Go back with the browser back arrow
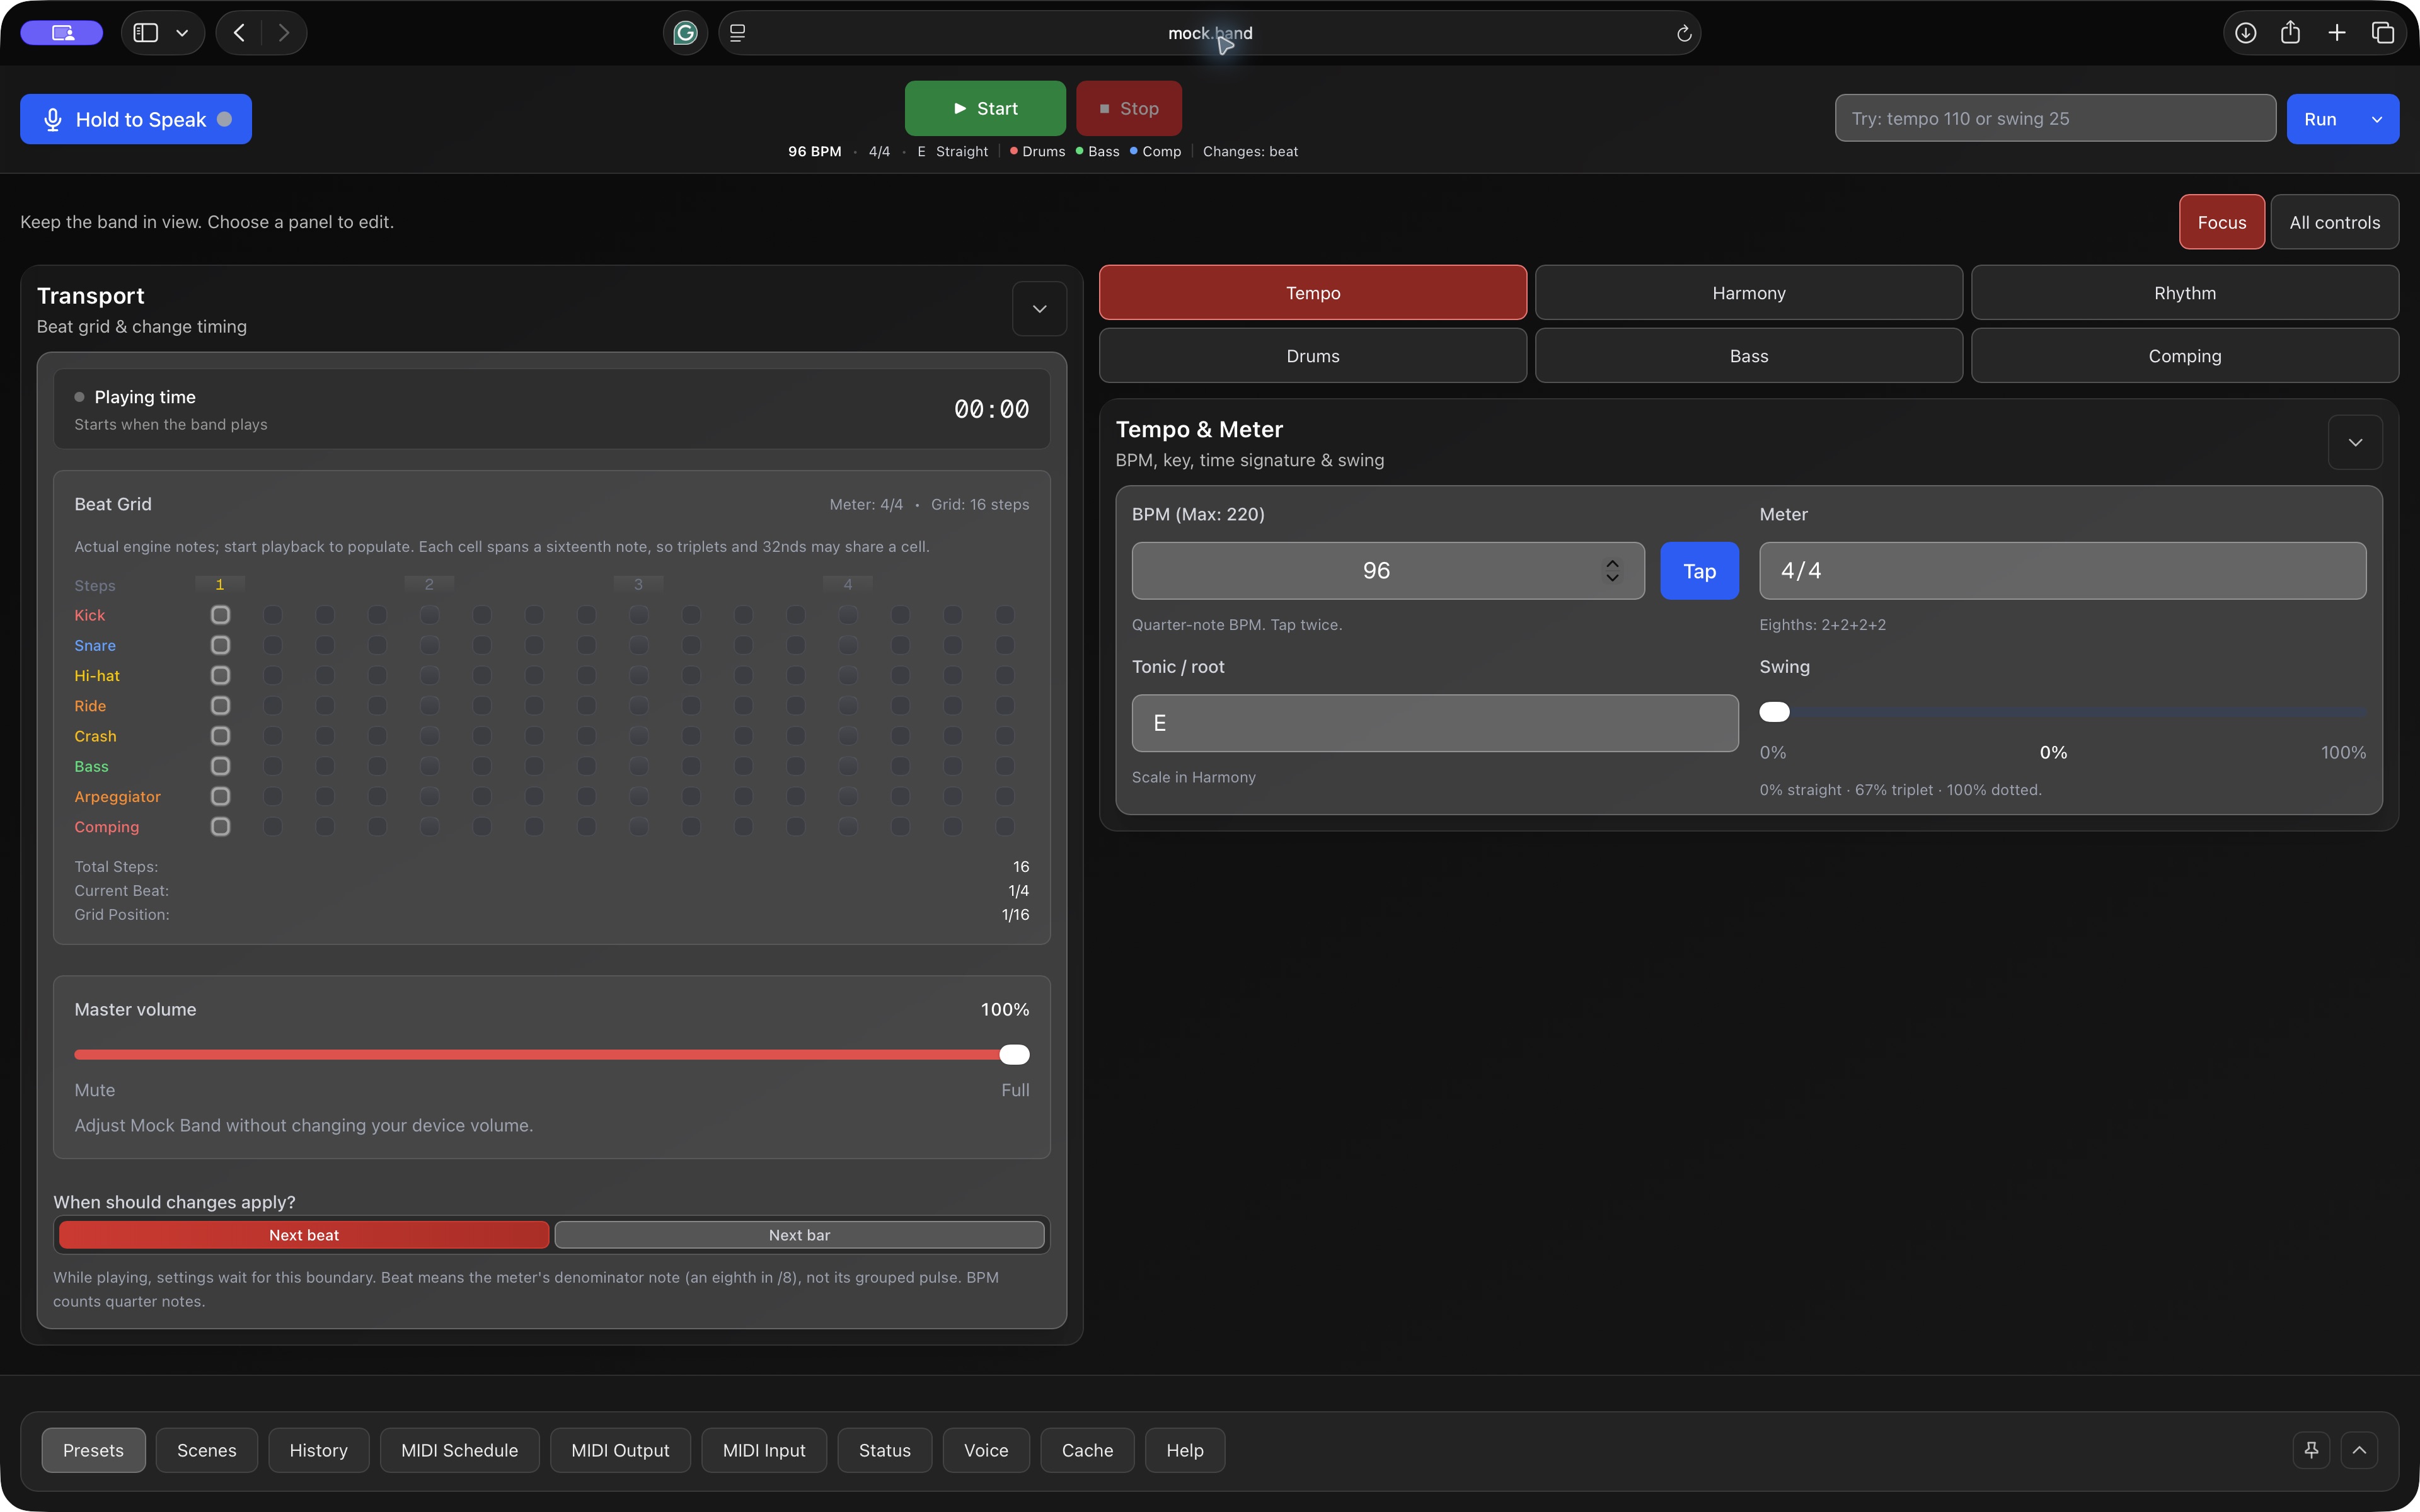Image resolution: width=2420 pixels, height=1512 pixels. (239, 33)
